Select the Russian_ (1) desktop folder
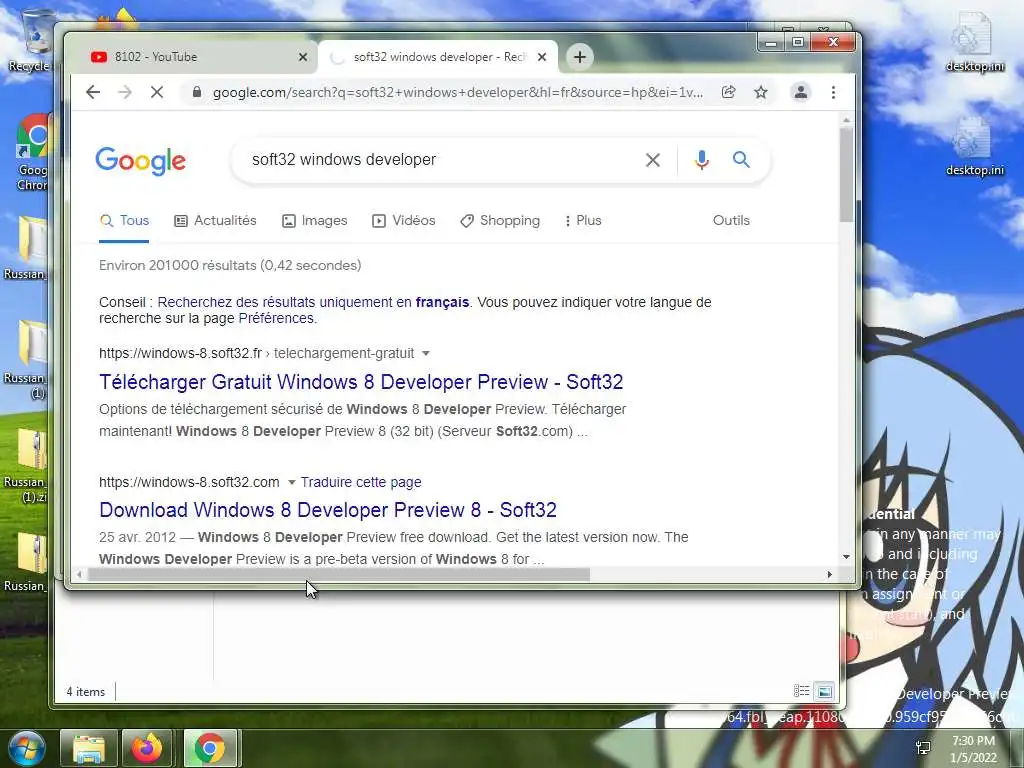The width and height of the screenshot is (1024, 768). pyautogui.click(x=26, y=361)
